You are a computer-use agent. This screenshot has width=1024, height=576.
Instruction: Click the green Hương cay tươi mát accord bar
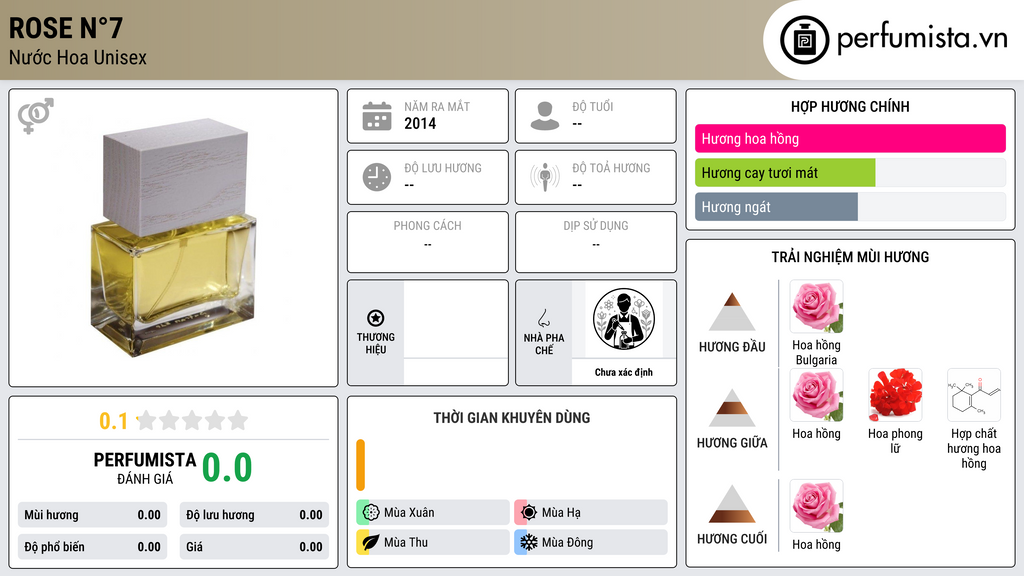[785, 172]
